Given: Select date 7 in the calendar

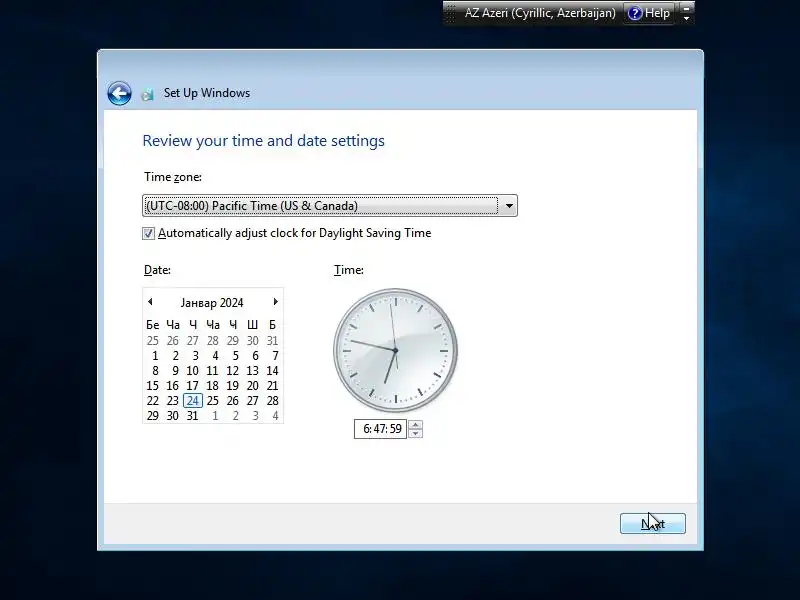Looking at the screenshot, I should tap(275, 356).
